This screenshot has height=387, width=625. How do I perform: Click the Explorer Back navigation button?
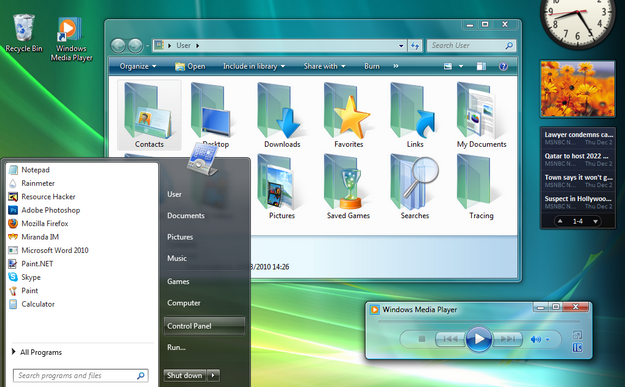[x=118, y=45]
